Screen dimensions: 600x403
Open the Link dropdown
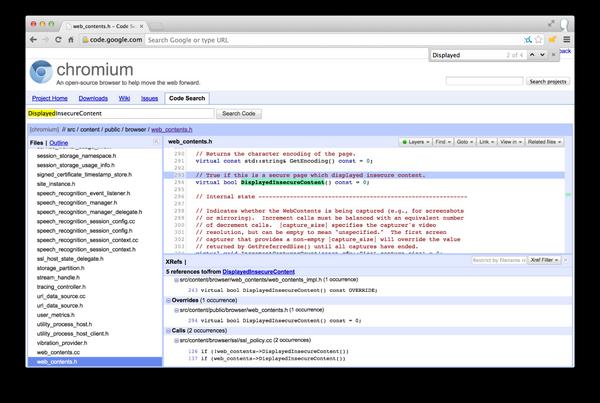pyautogui.click(x=487, y=142)
